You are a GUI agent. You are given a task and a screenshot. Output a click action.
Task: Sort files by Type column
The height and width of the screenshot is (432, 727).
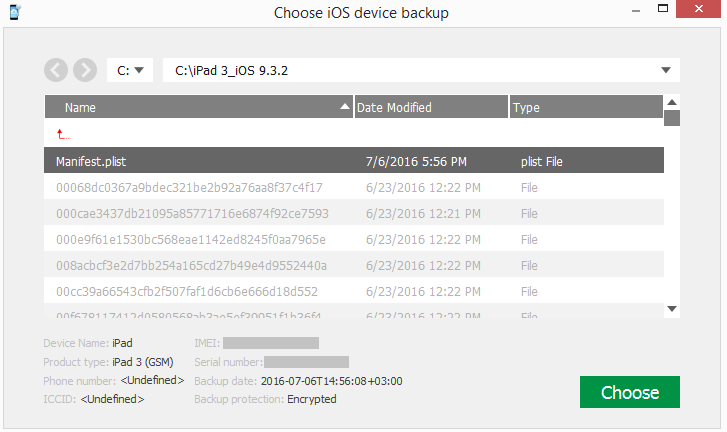[x=585, y=107]
